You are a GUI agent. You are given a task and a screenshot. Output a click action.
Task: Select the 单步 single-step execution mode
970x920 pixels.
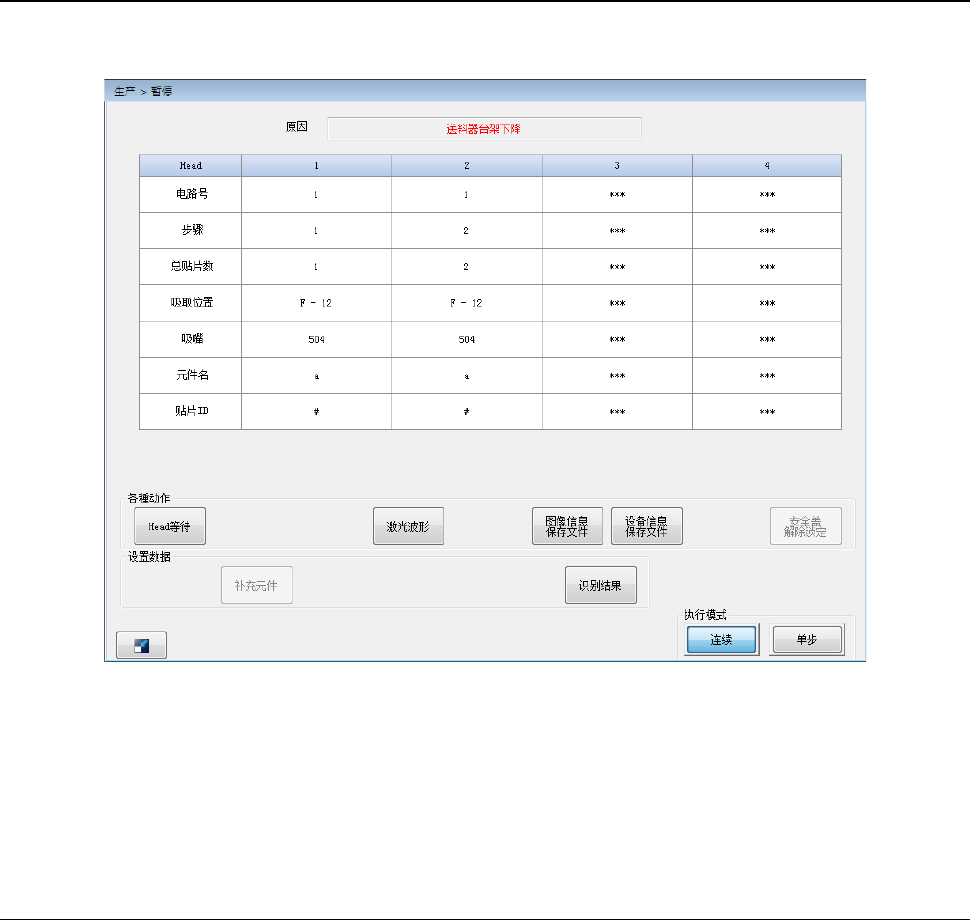coord(807,640)
